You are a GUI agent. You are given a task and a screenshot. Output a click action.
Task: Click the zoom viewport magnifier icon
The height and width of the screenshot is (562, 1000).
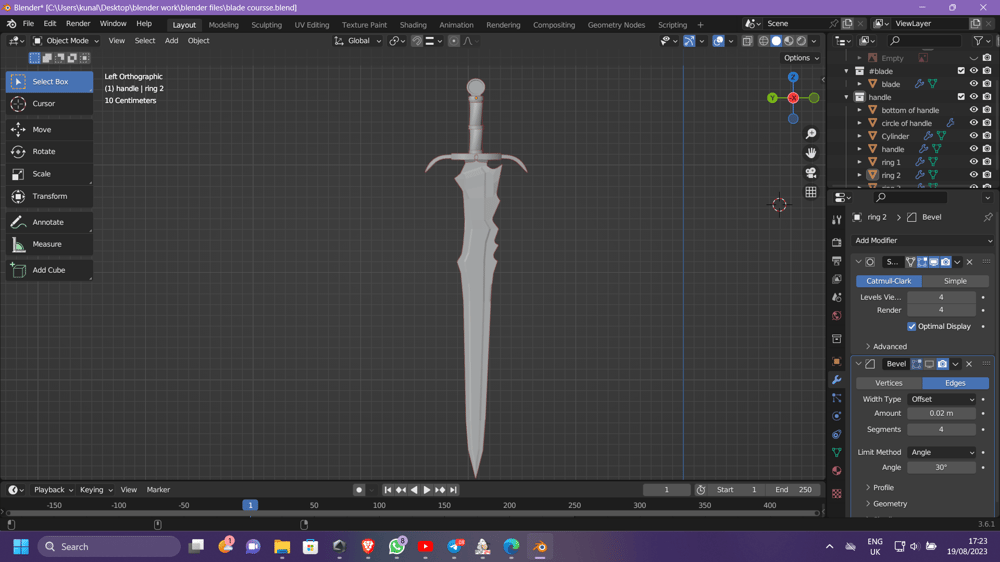tap(811, 134)
